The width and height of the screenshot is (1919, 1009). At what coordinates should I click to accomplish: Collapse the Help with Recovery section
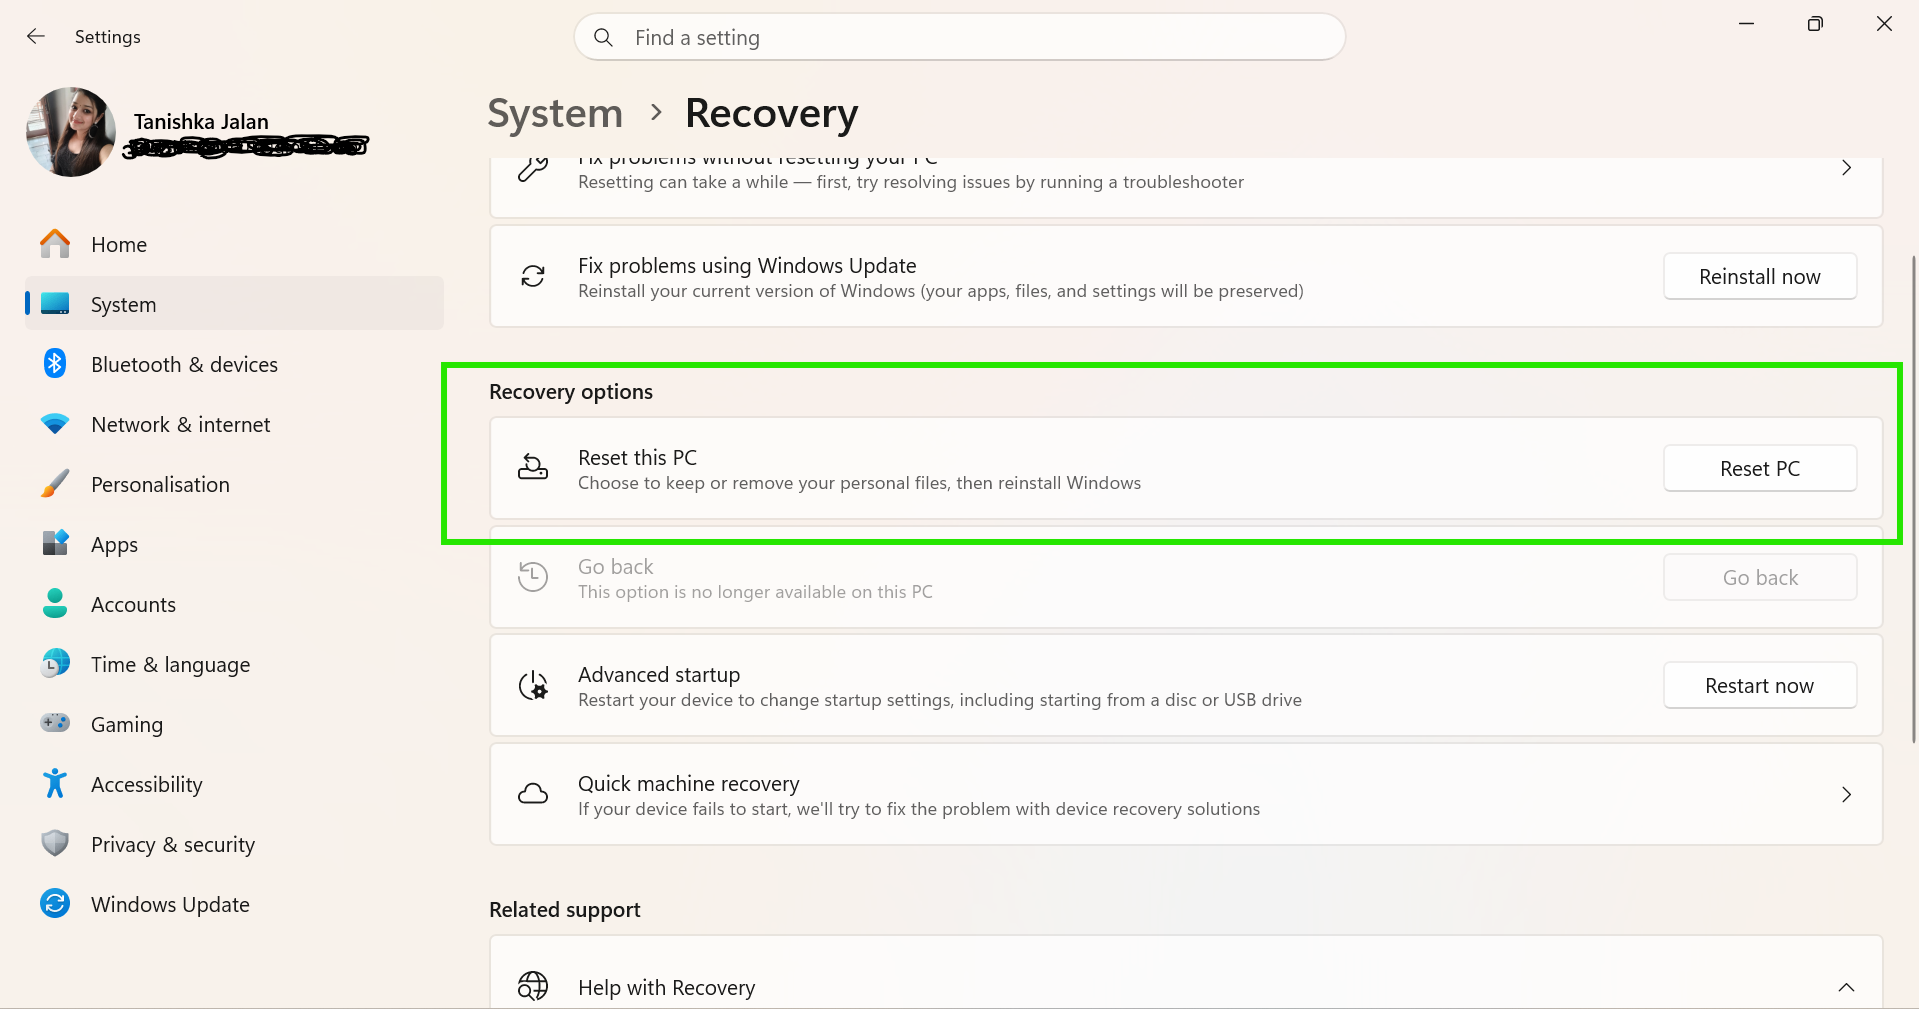(1846, 988)
